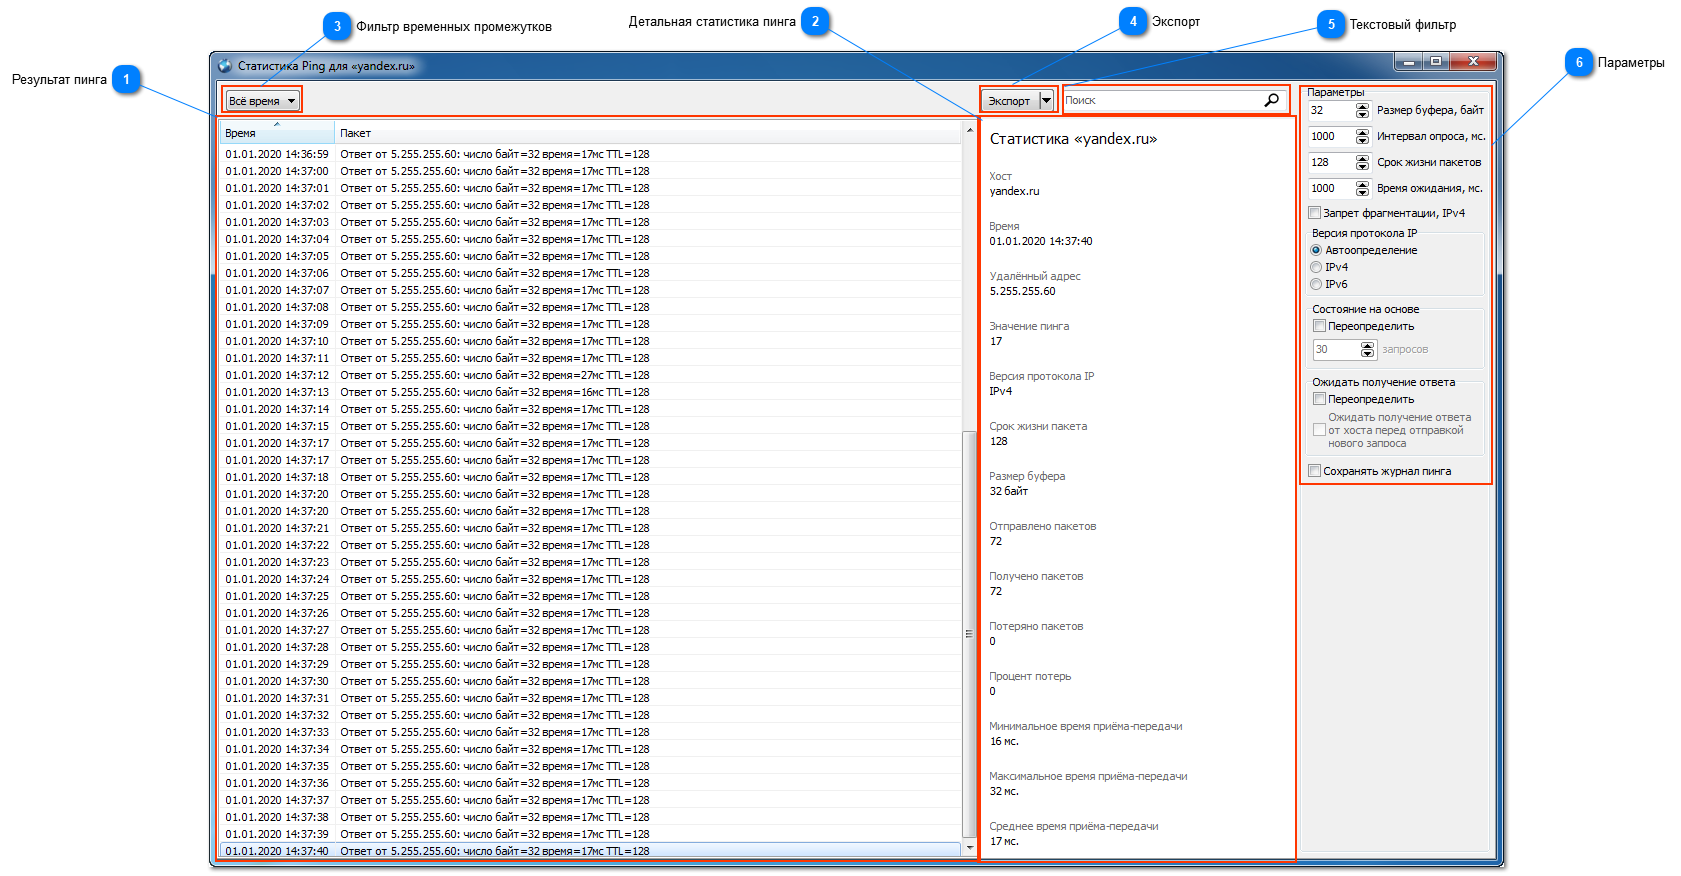Screen dimensions: 1681x876
Task: Close the Статистика Ping window
Action: click(x=1473, y=62)
